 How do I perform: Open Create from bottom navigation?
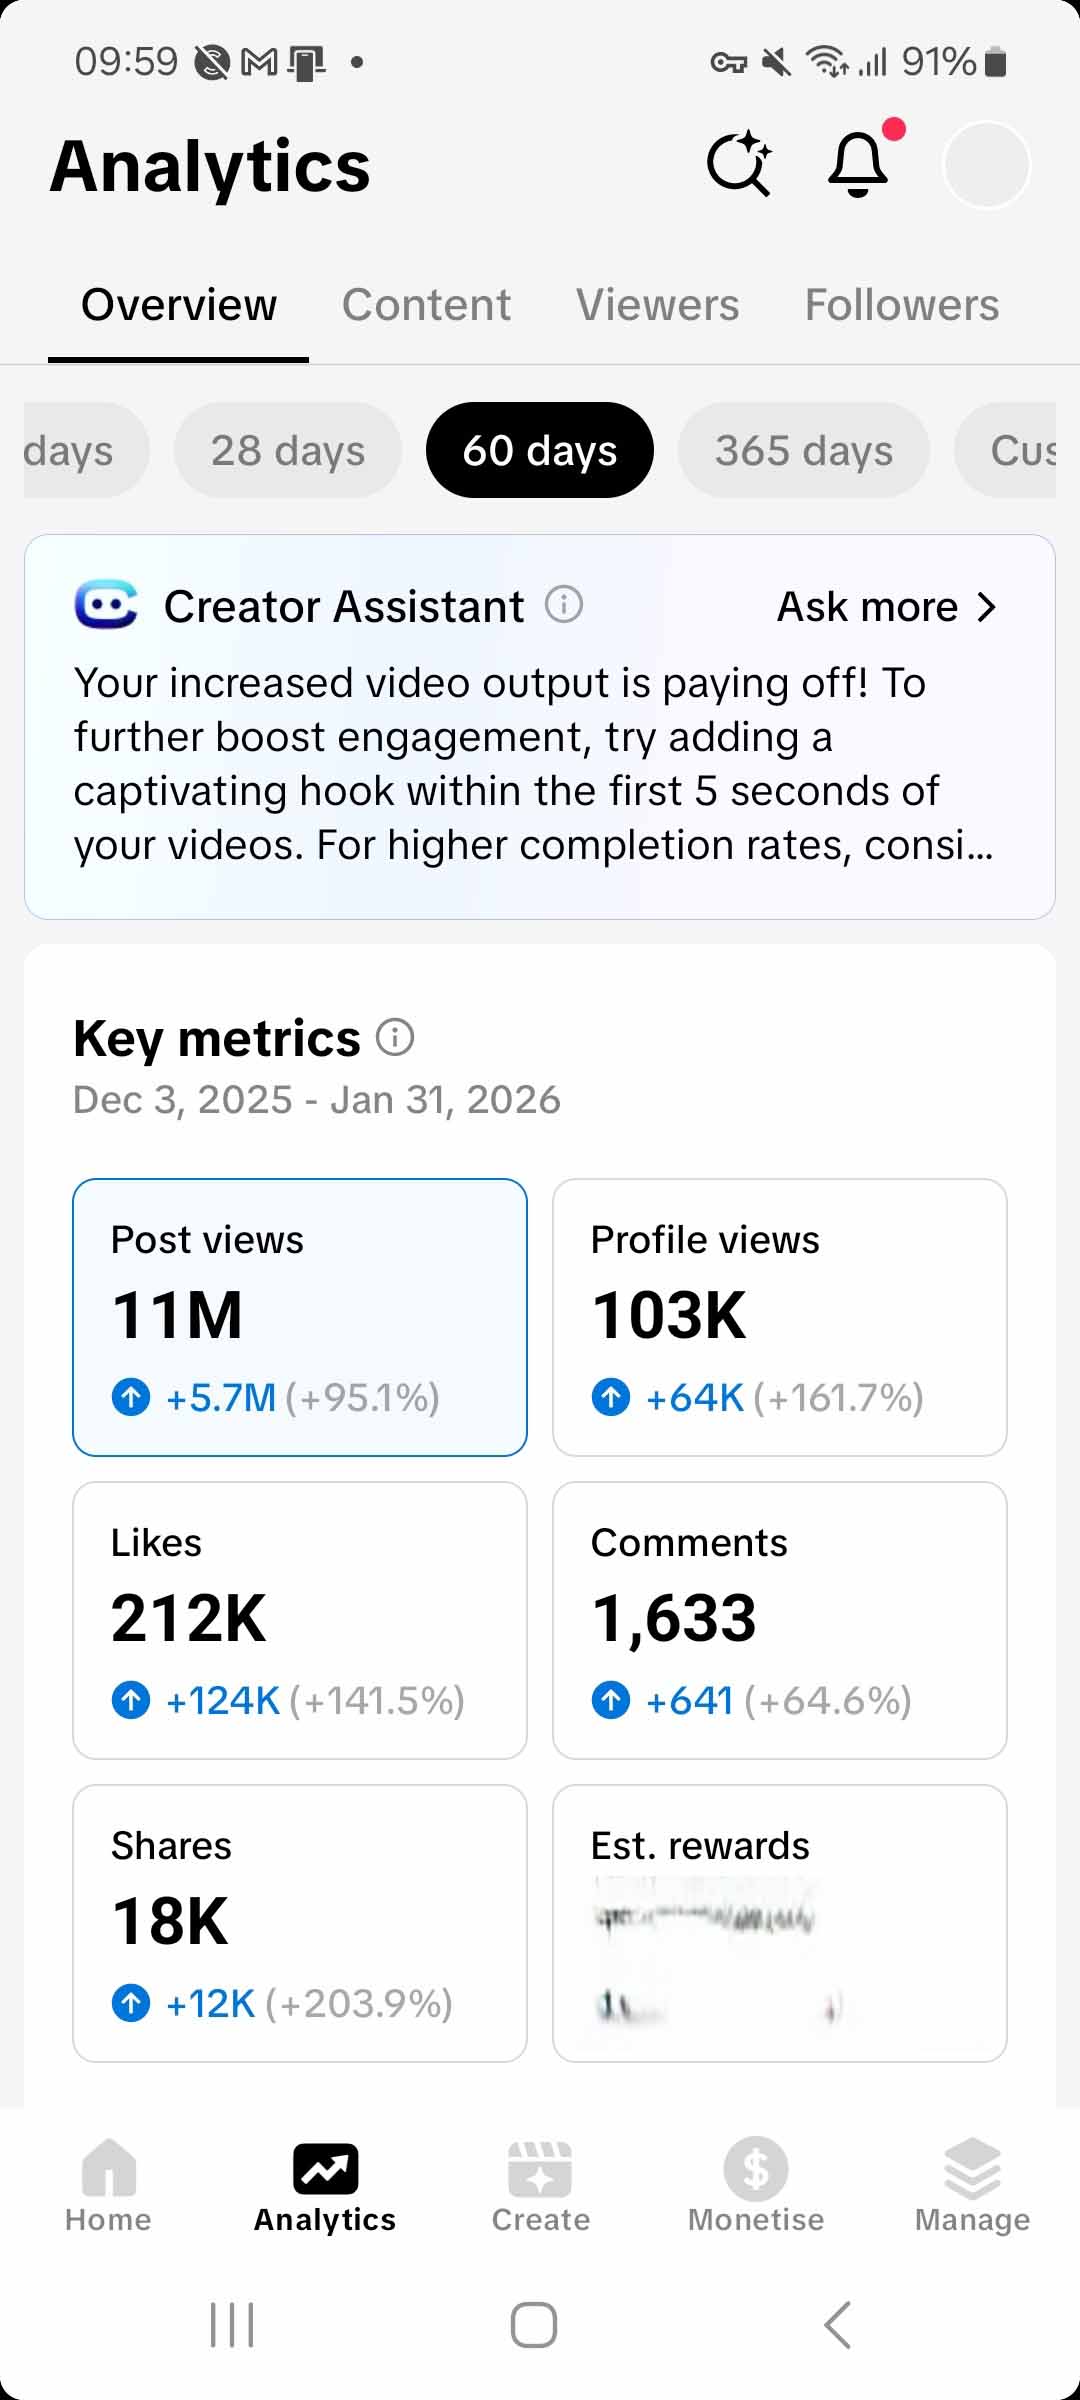click(x=540, y=2186)
